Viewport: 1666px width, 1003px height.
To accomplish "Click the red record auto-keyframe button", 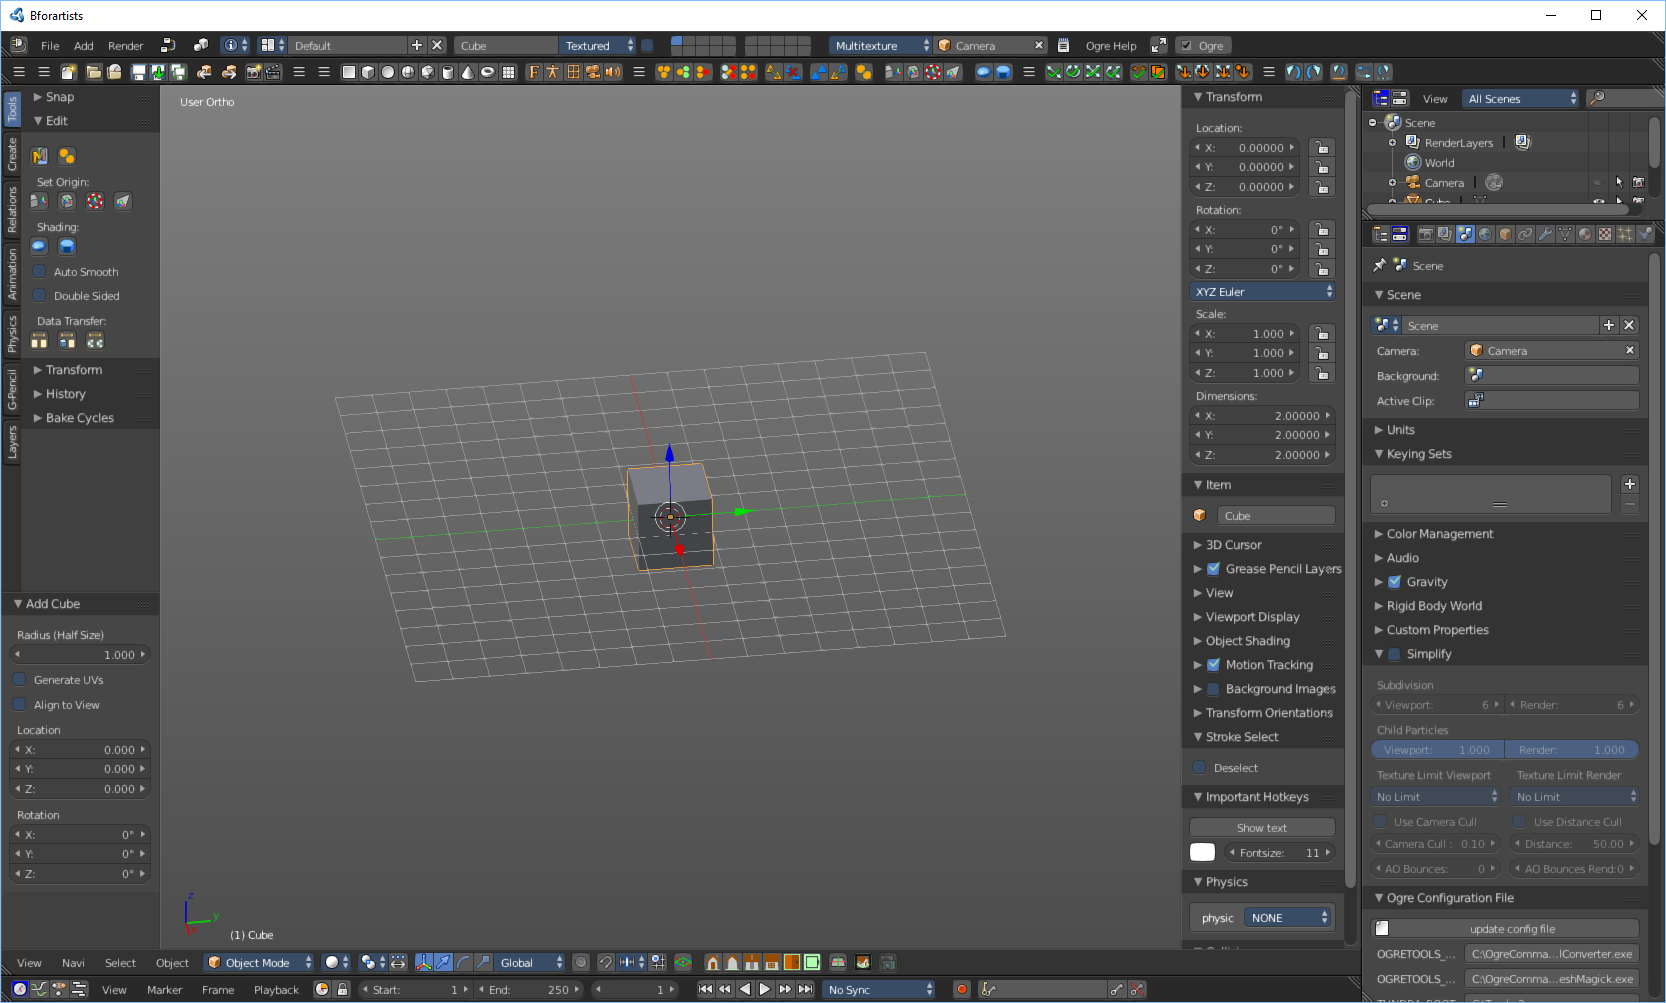I will pos(962,990).
